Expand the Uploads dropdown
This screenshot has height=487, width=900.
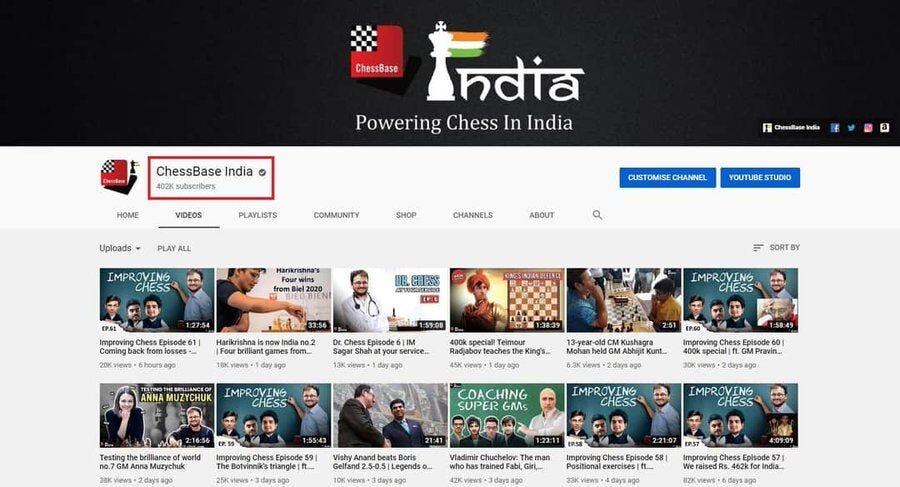119,248
